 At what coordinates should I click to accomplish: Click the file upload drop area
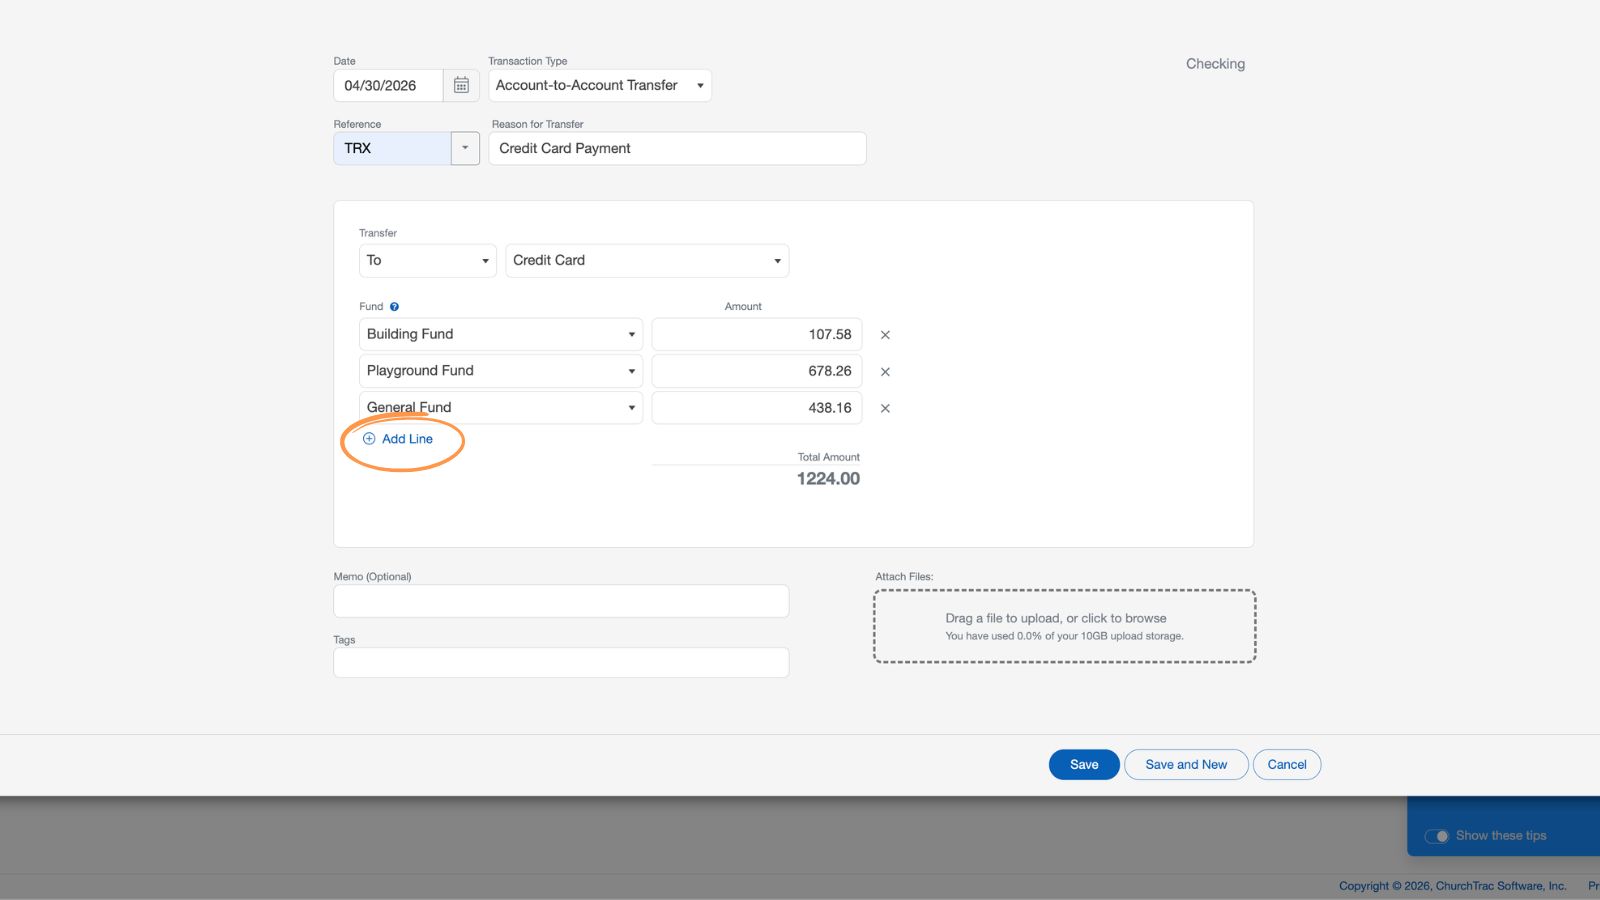coord(1064,626)
